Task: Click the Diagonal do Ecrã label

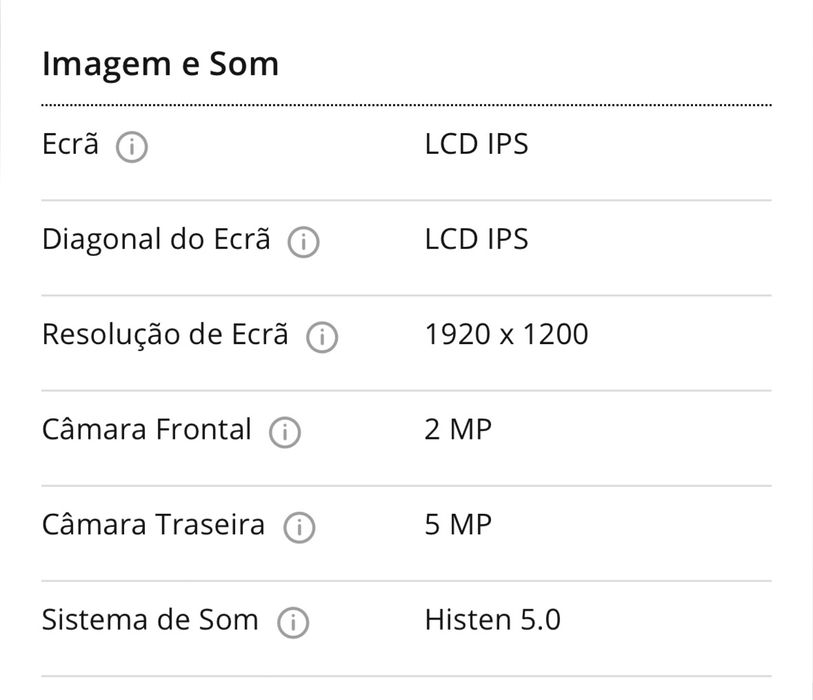Action: [x=156, y=239]
